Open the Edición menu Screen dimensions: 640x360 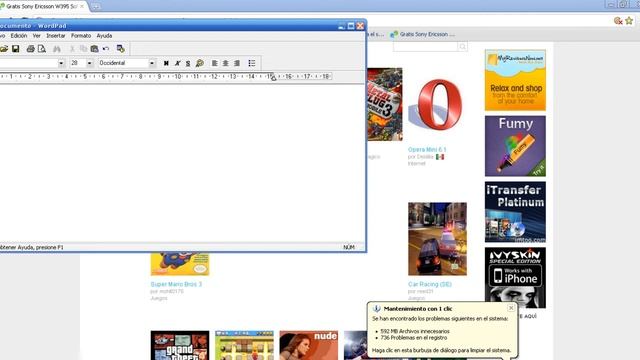tap(19, 36)
